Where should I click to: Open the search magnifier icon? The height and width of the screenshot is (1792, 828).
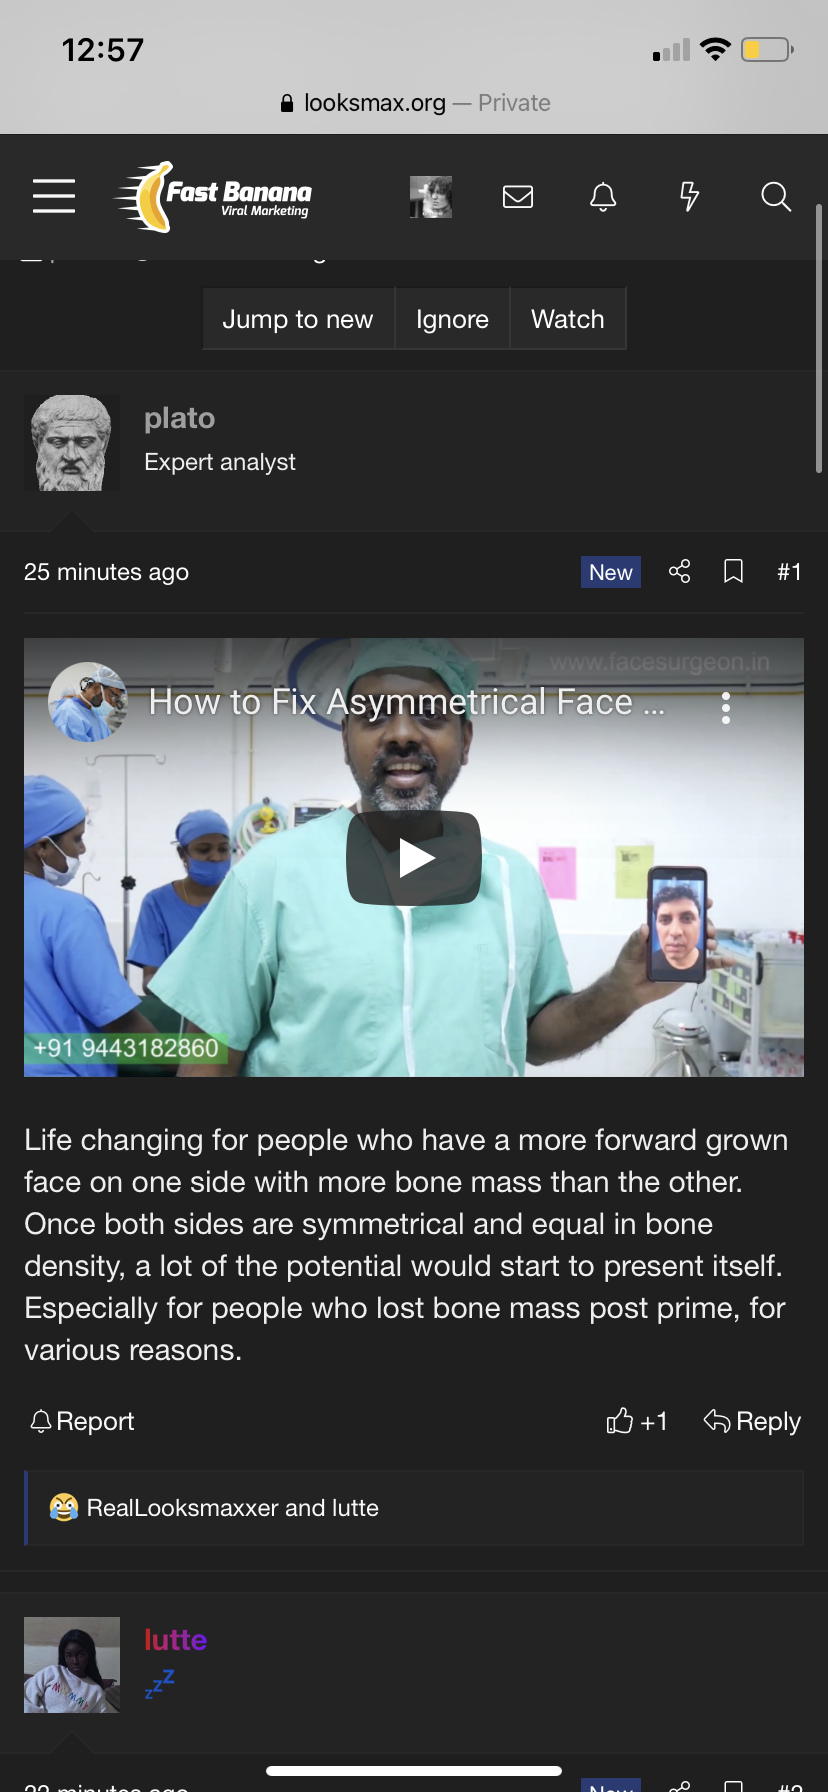tap(776, 197)
